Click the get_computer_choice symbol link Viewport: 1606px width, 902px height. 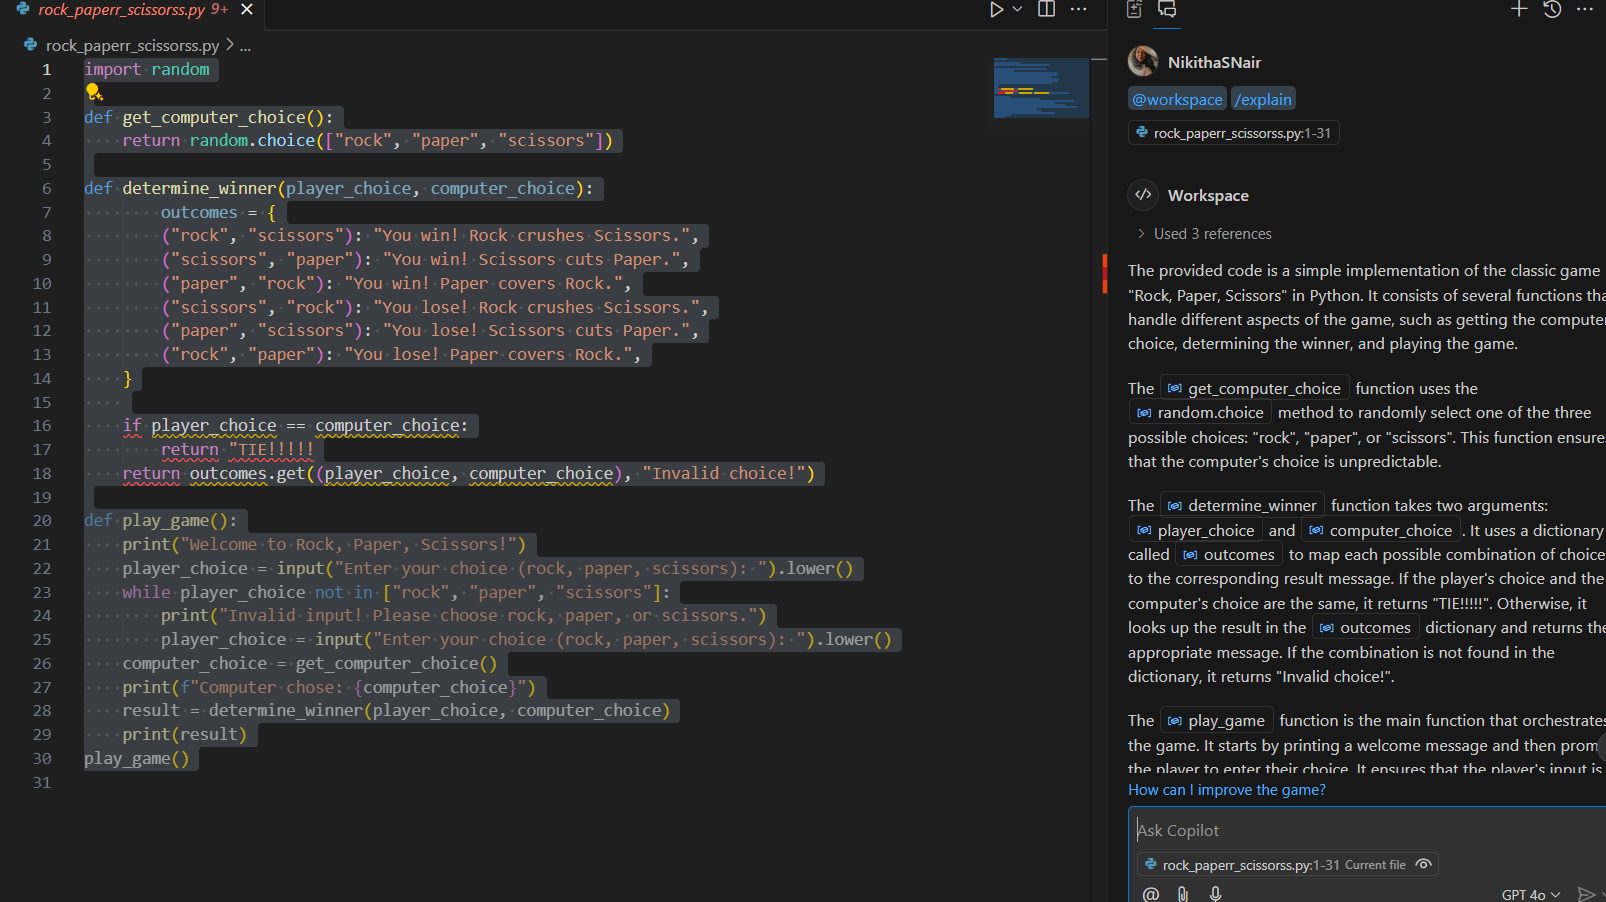[1254, 388]
